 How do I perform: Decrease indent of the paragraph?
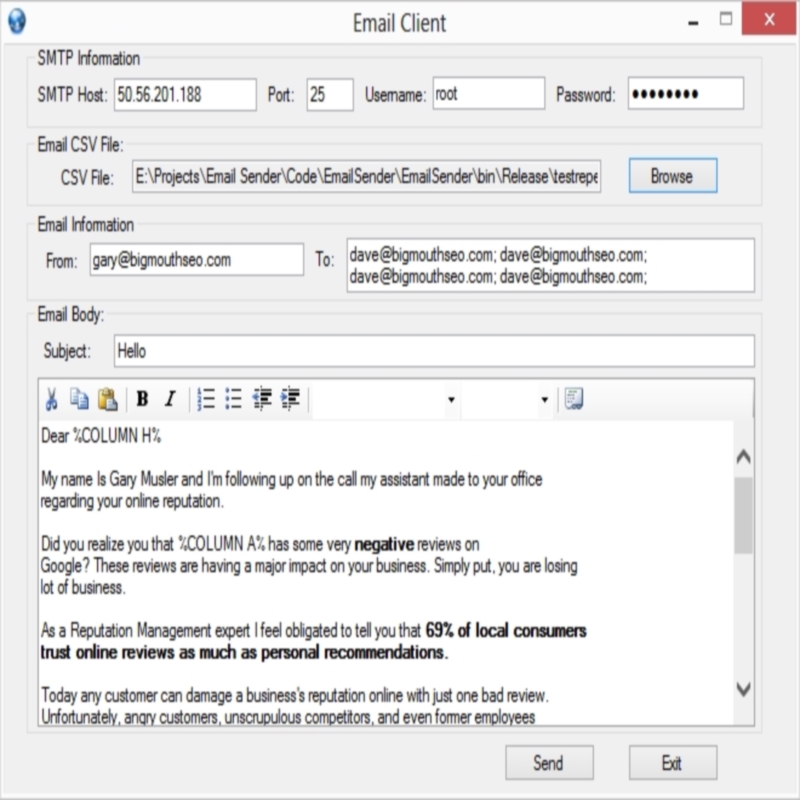pos(262,398)
